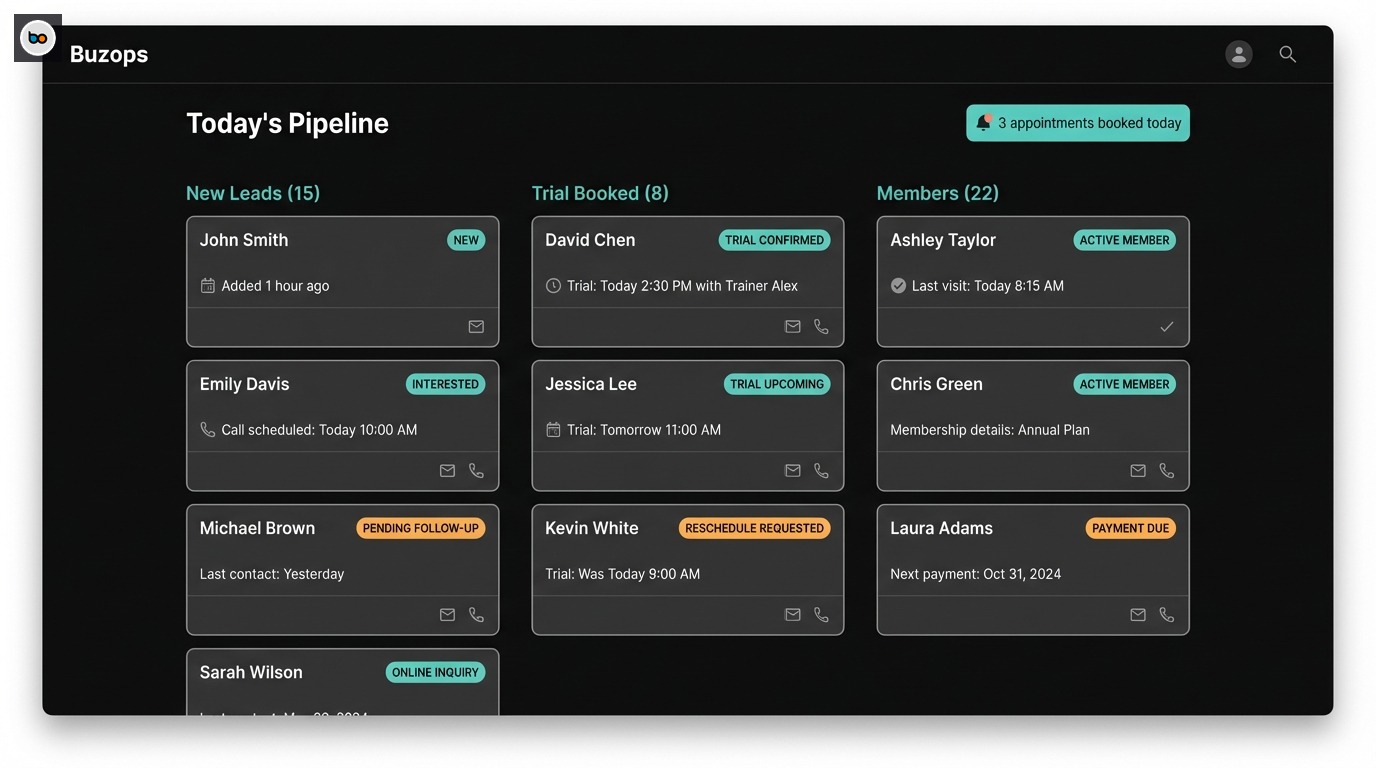Click the RESCHEDULE REQUESTED badge on Kevin White
The height and width of the screenshot is (768, 1376).
tap(754, 527)
